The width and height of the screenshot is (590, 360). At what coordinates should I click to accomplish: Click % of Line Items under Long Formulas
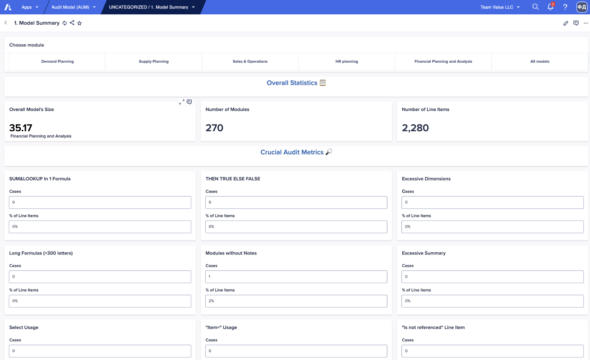[100, 301]
